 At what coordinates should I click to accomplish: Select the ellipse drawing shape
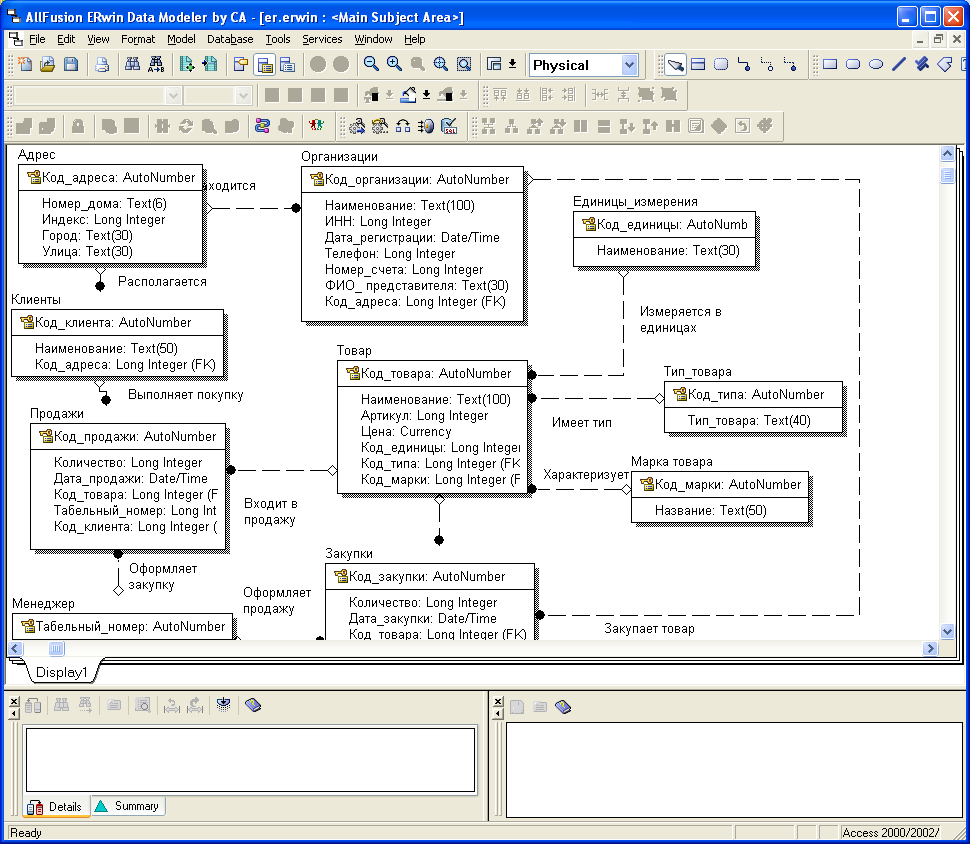point(876,64)
